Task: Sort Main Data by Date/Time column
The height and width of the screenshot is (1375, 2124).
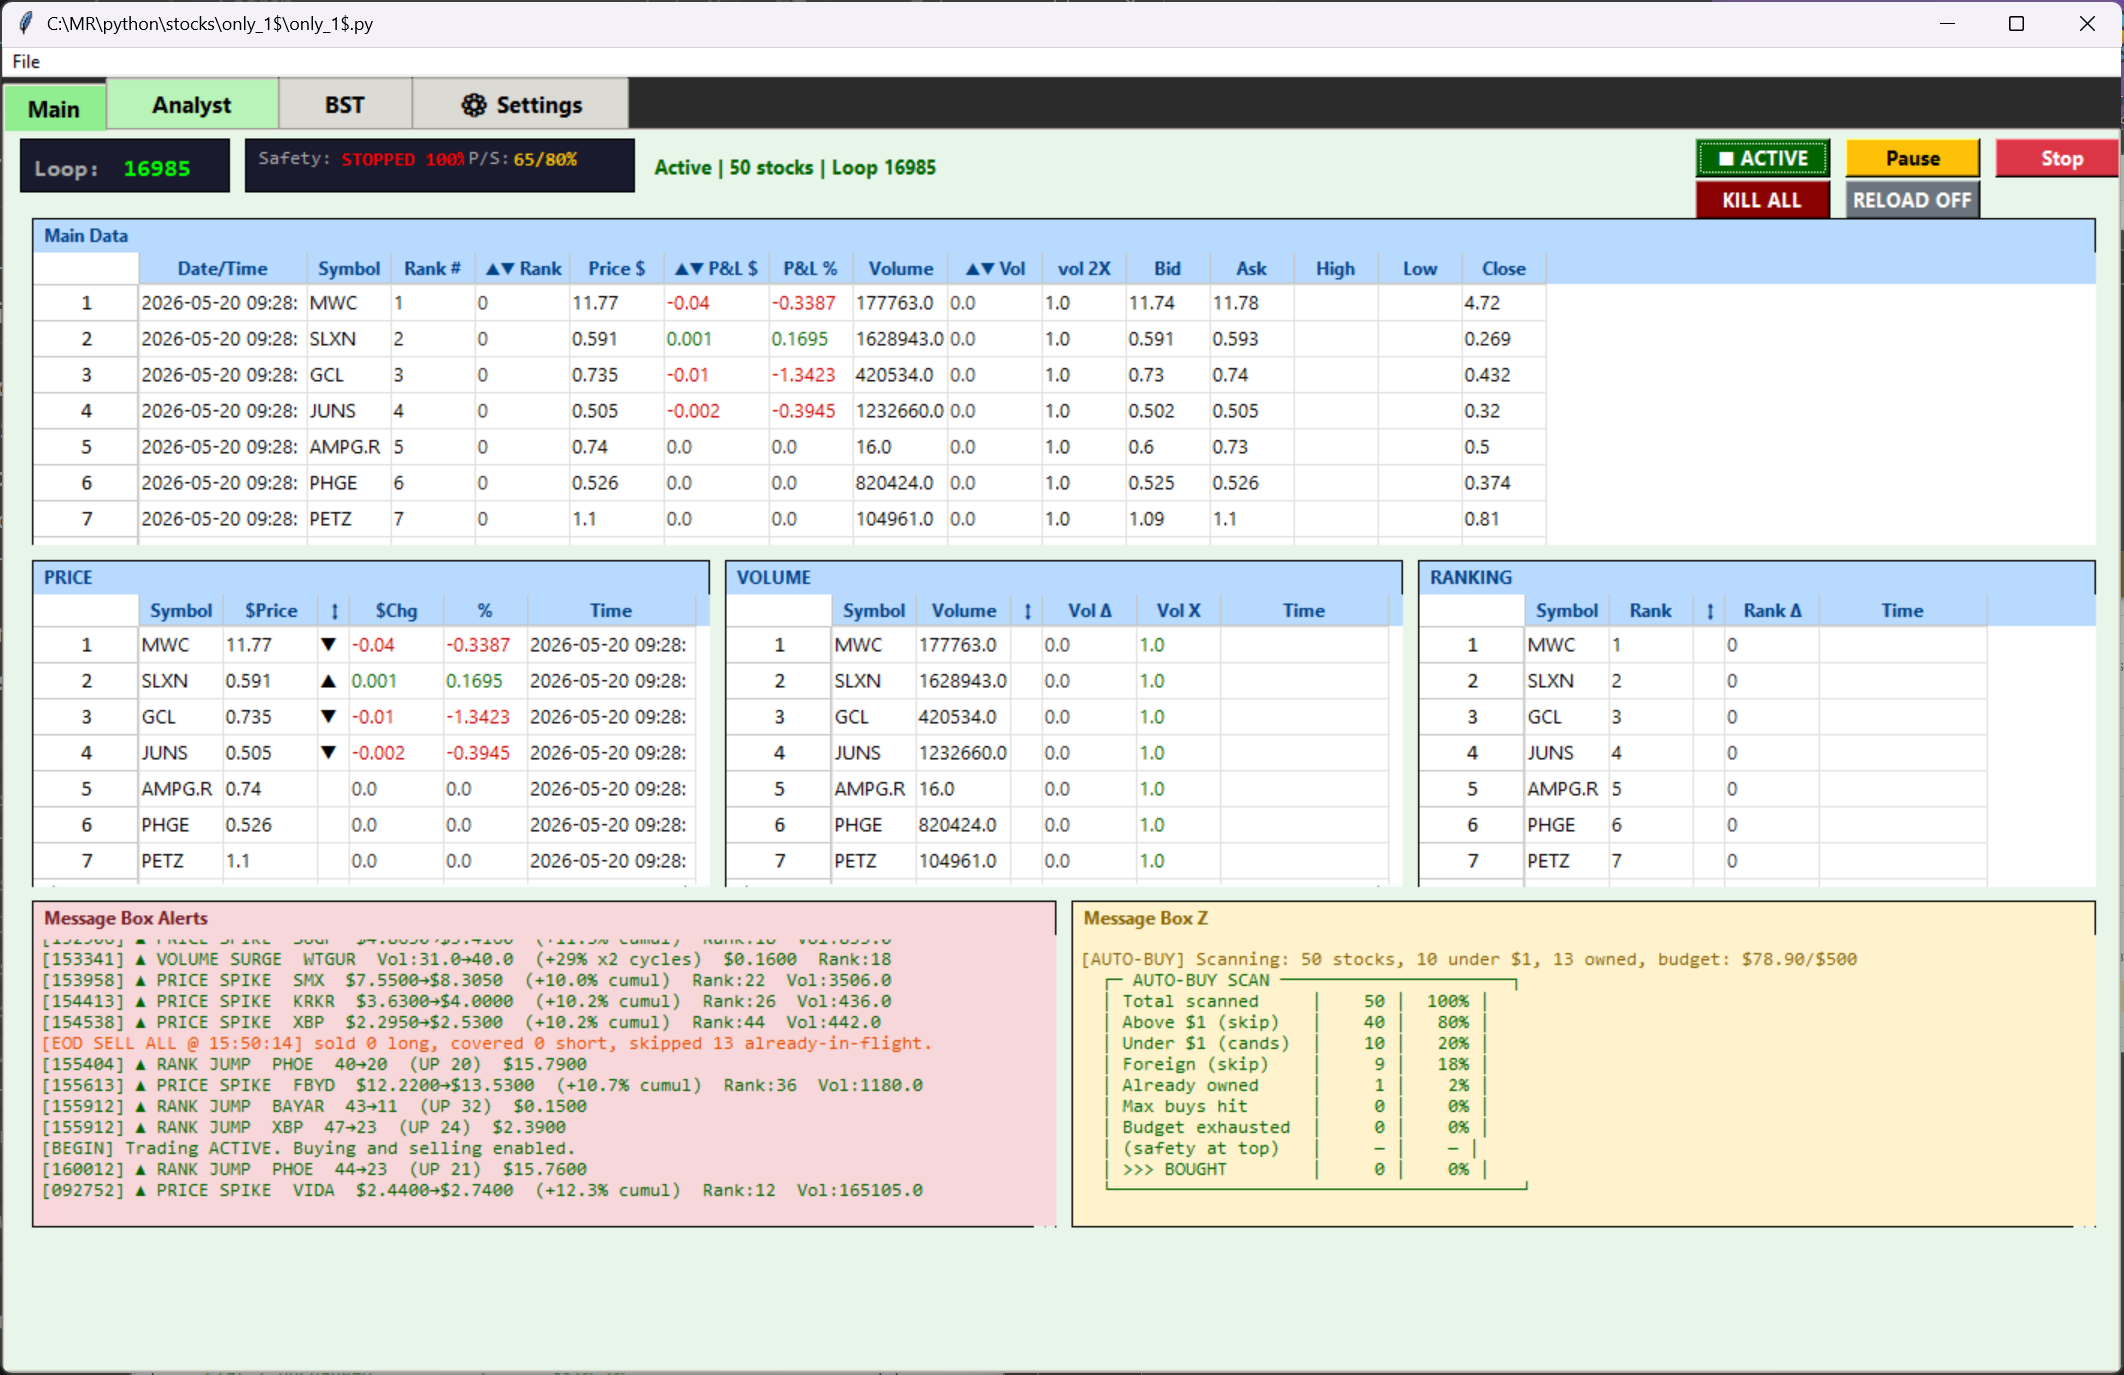Action: [222, 268]
